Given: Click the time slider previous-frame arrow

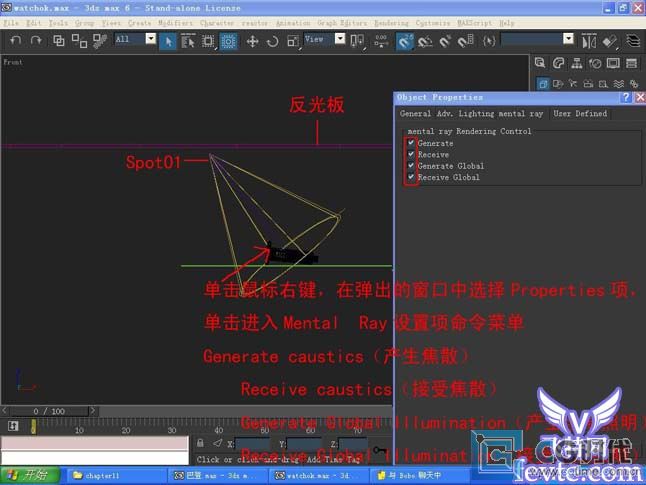Looking at the screenshot, I should [5, 410].
